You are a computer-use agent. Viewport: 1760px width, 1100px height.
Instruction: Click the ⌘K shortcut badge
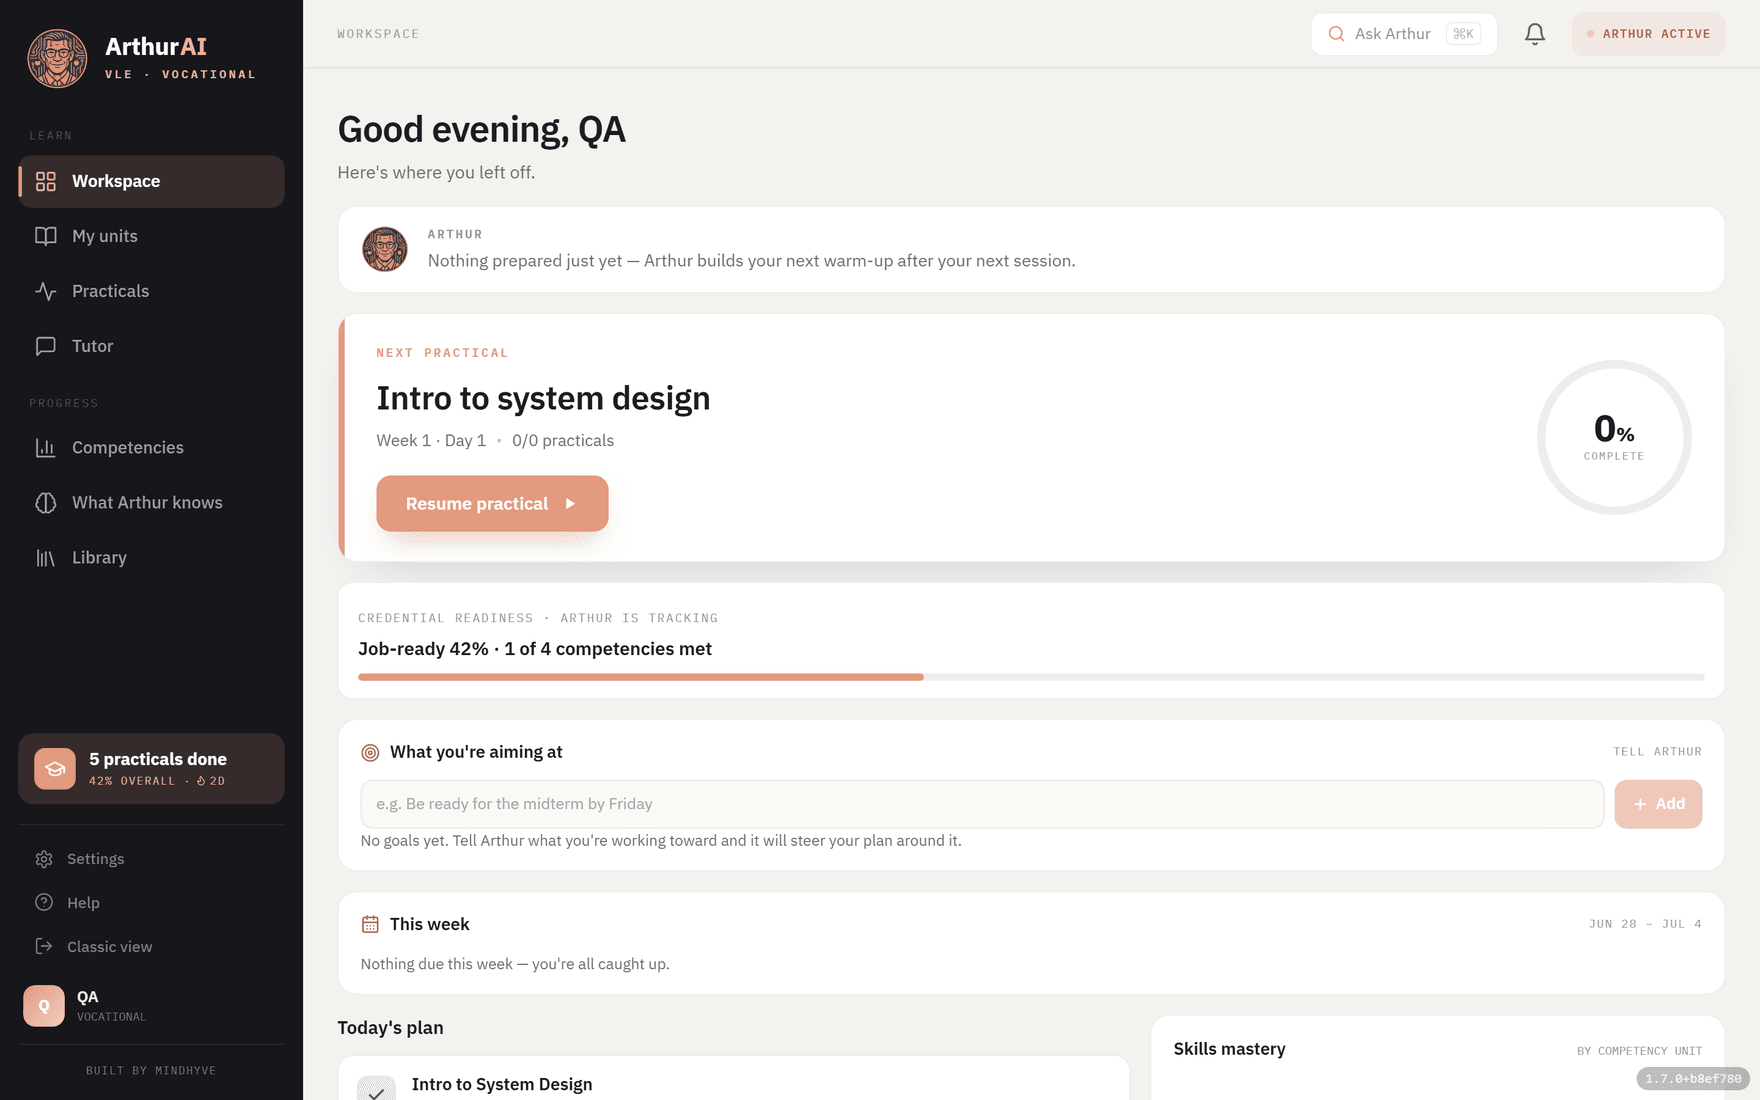[1463, 34]
